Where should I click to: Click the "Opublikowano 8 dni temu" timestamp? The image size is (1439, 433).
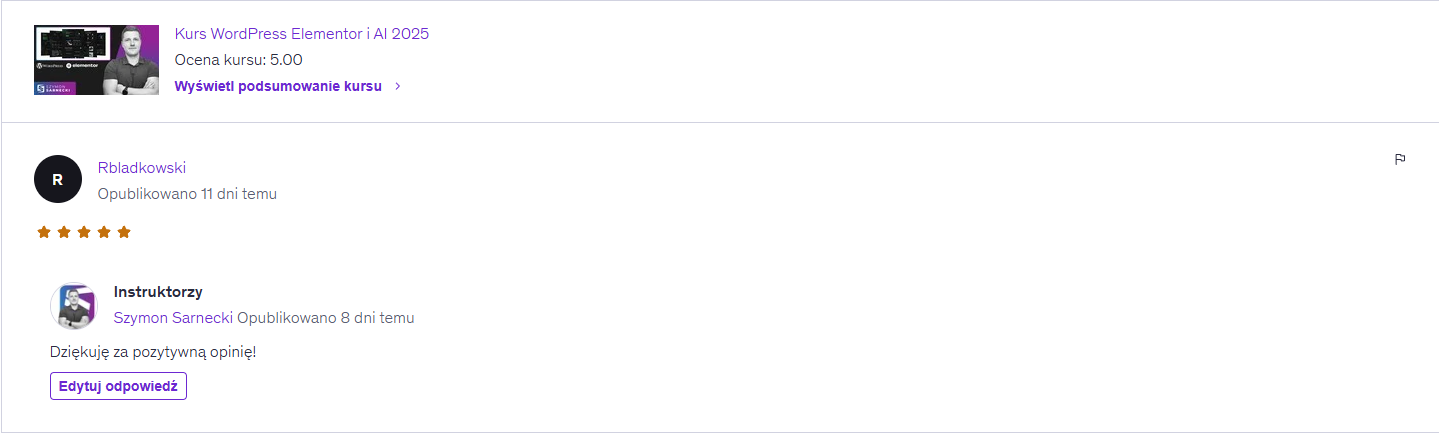326,318
